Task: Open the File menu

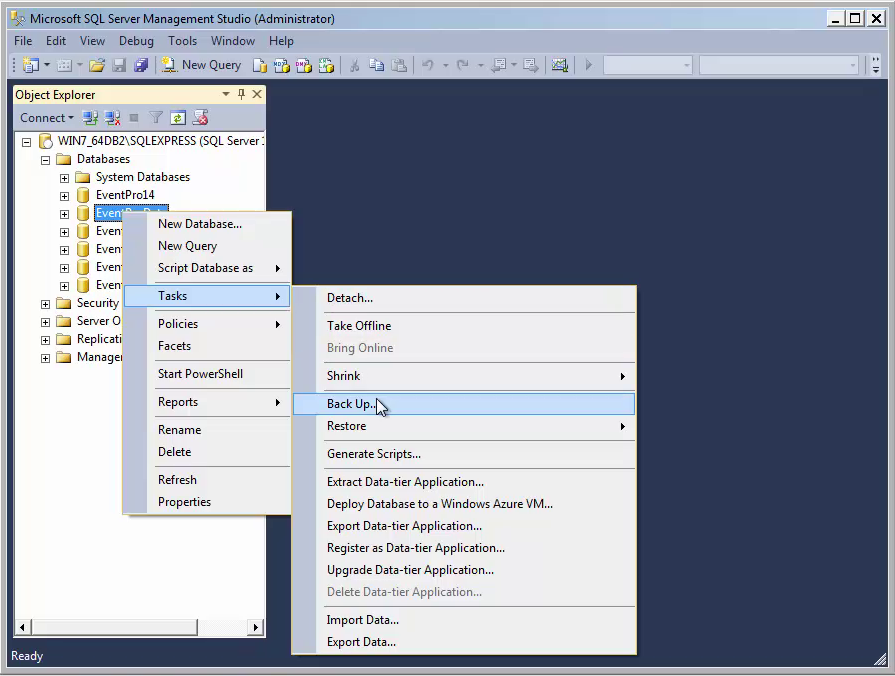Action: point(23,41)
